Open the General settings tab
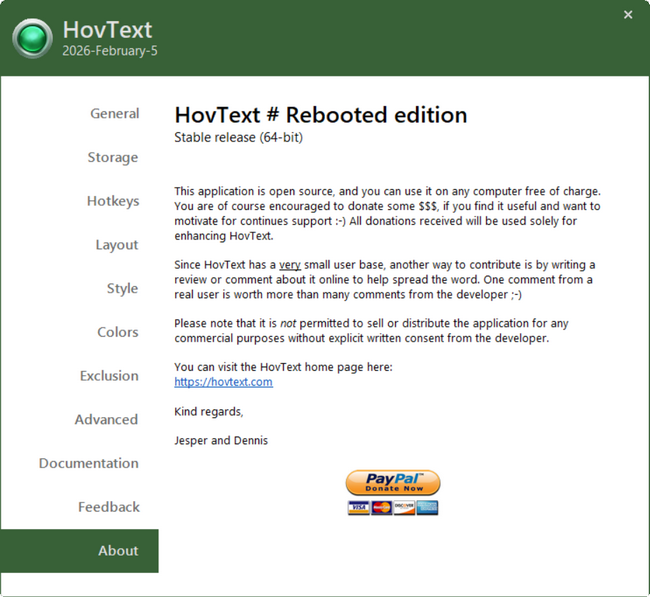This screenshot has width=650, height=597. click(114, 114)
